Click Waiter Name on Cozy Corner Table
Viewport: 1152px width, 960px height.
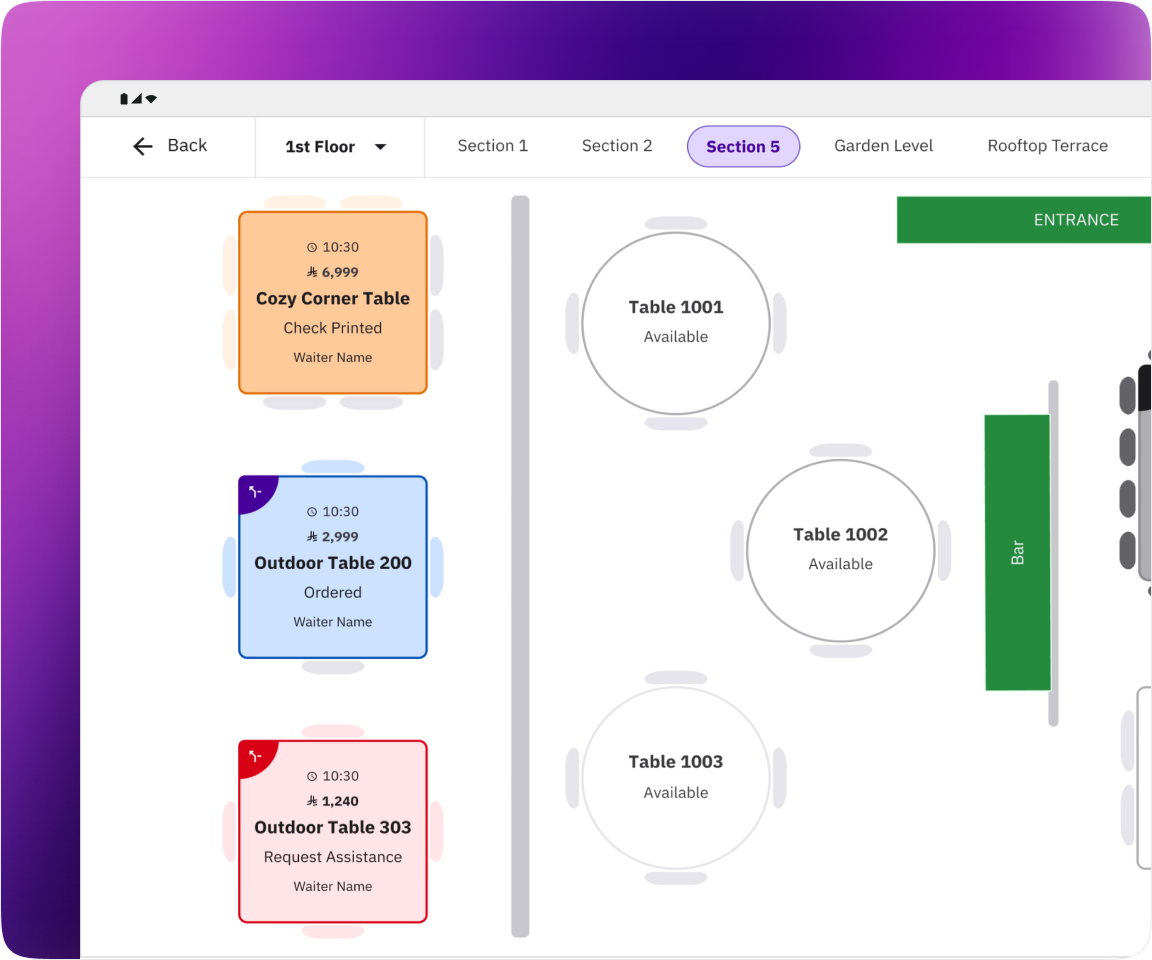pos(333,358)
